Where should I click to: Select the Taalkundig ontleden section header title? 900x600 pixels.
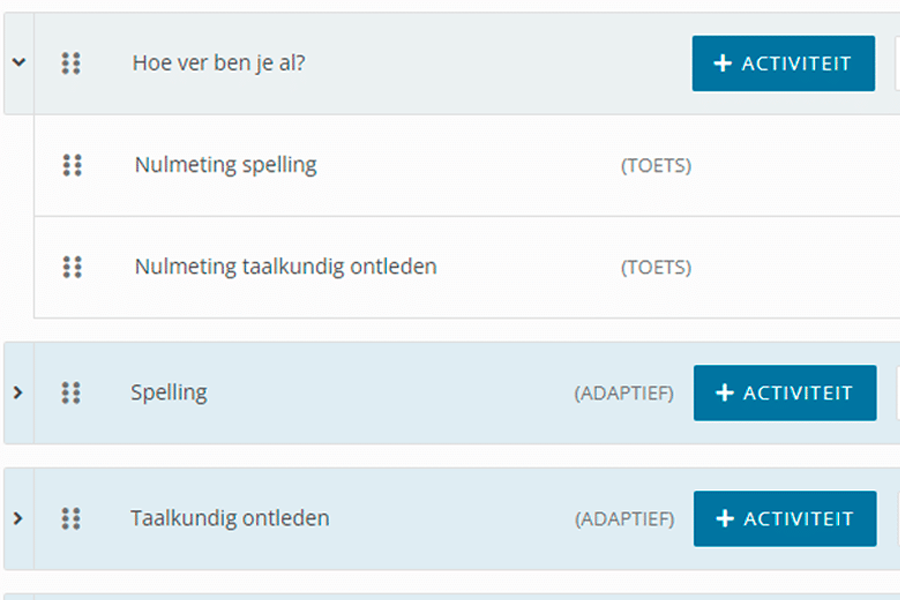[230, 518]
